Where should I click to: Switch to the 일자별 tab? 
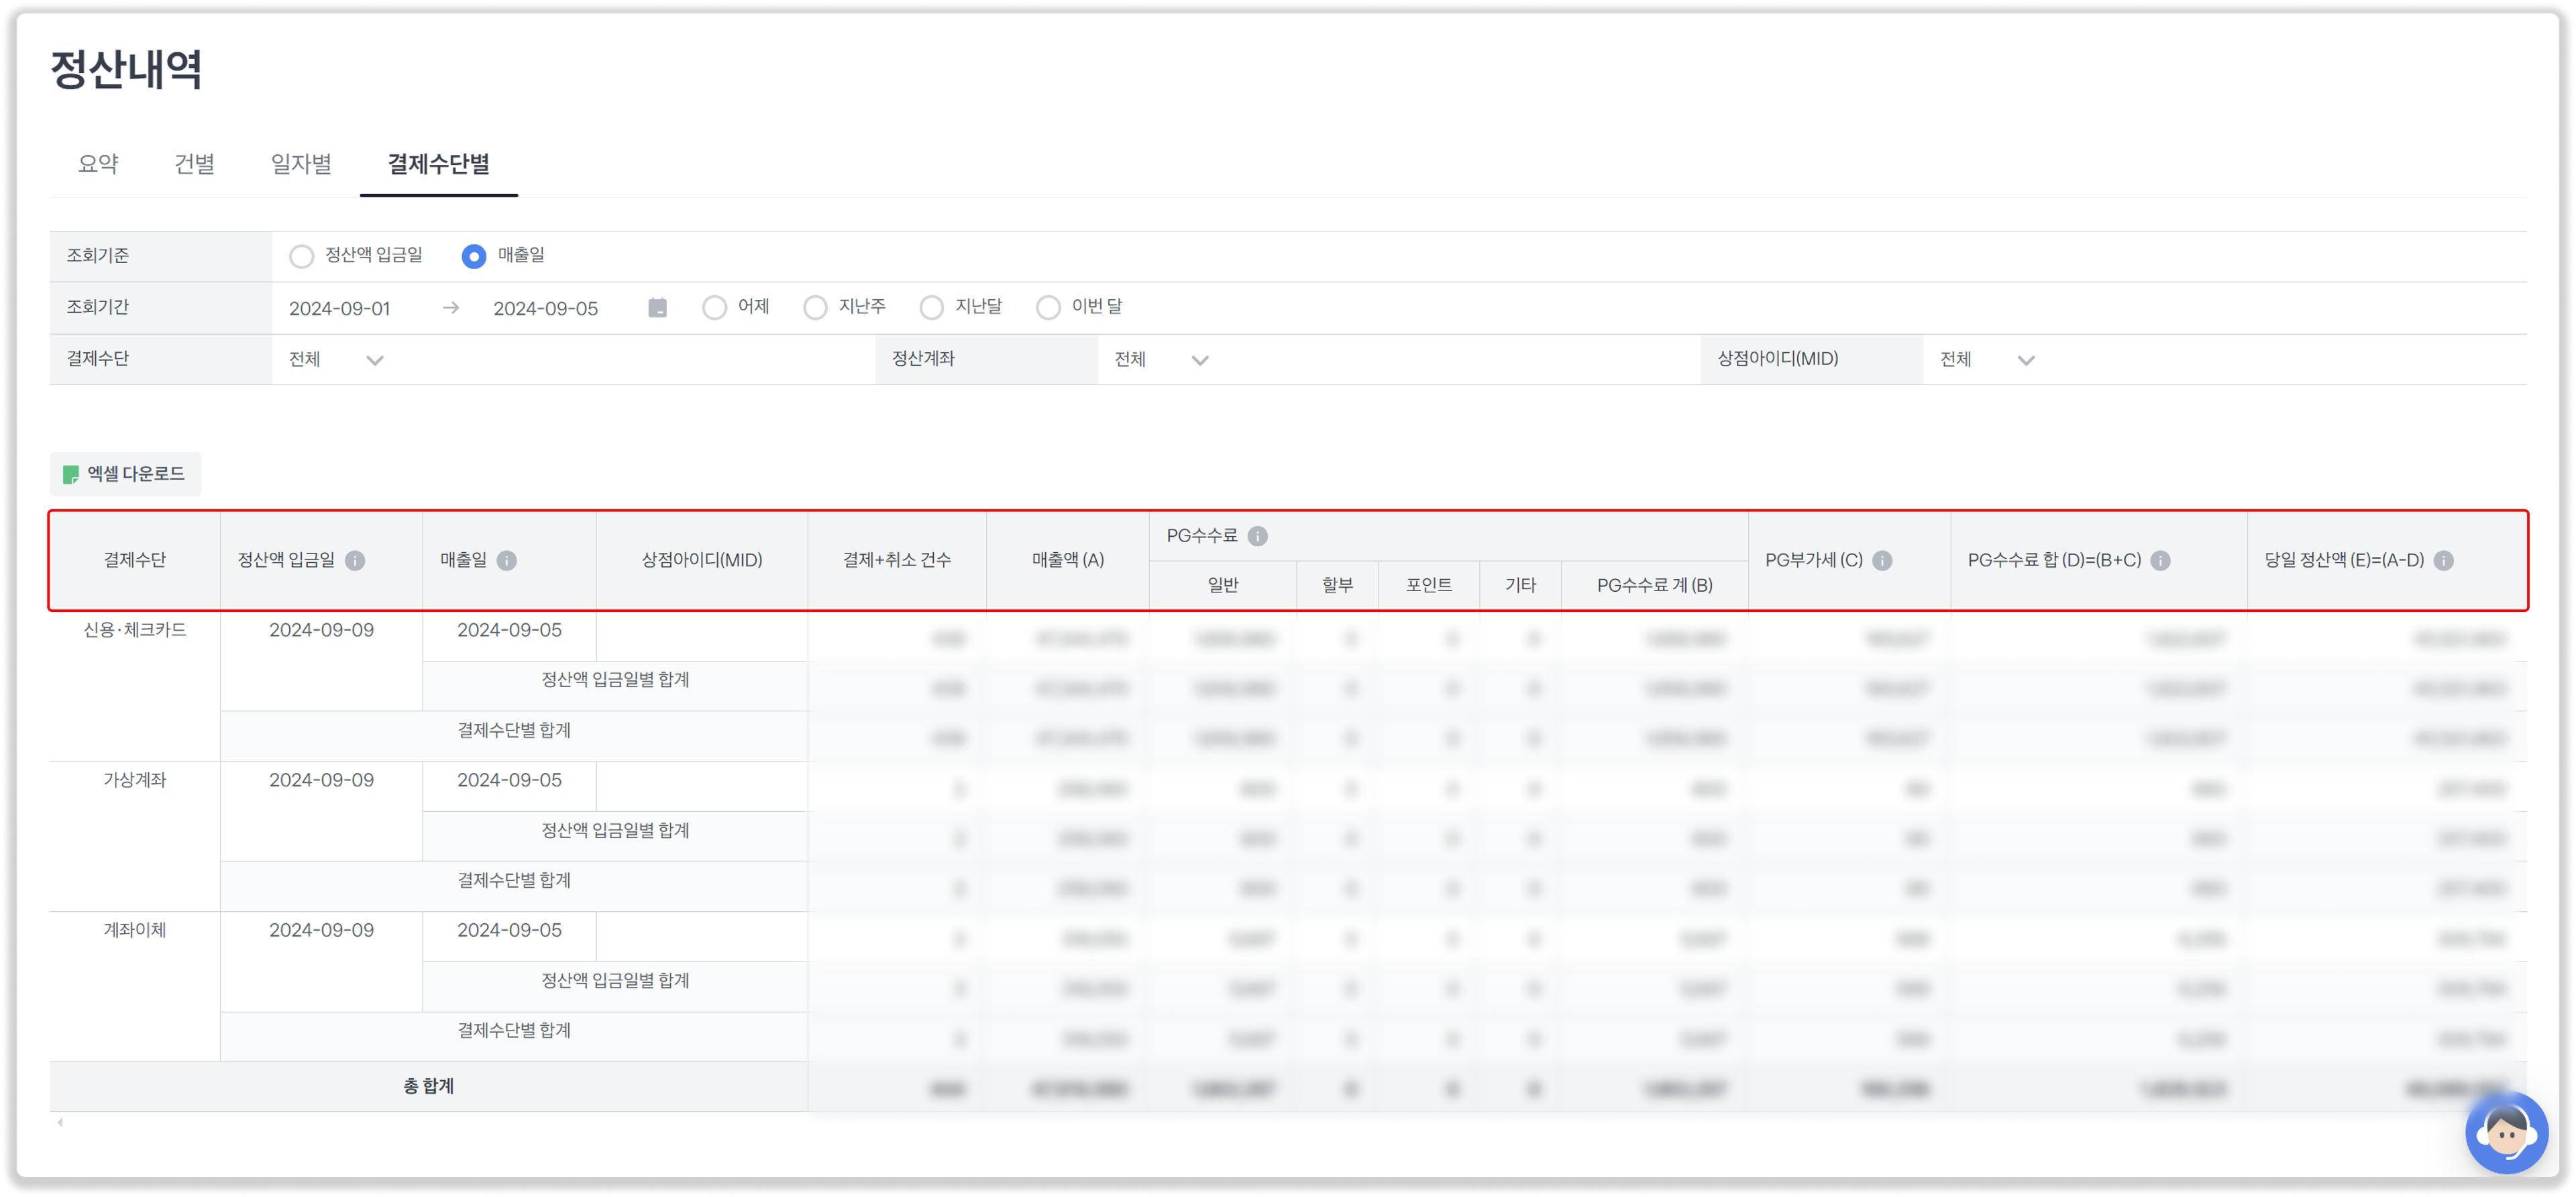(301, 164)
